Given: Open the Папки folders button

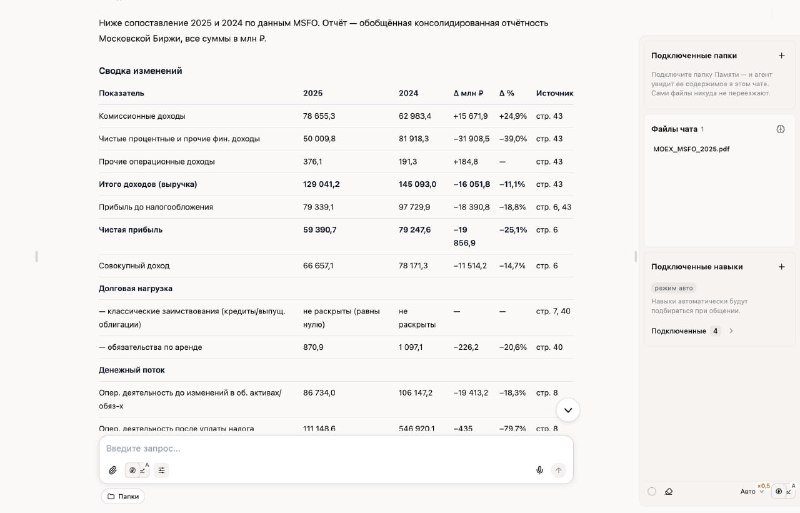Looking at the screenshot, I should tap(123, 496).
